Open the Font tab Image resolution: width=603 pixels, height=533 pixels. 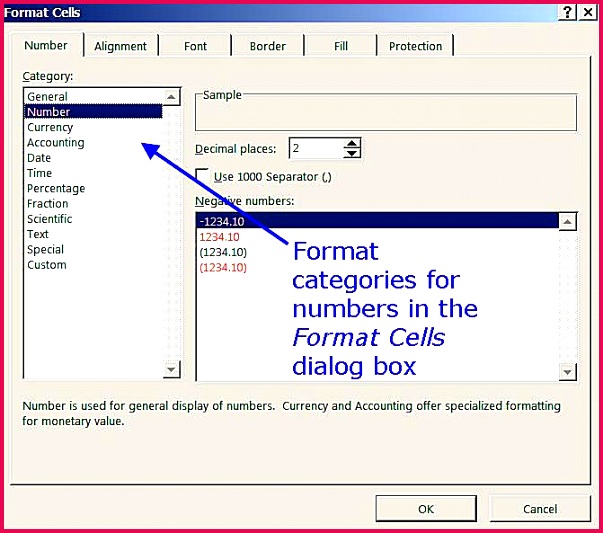pyautogui.click(x=195, y=46)
